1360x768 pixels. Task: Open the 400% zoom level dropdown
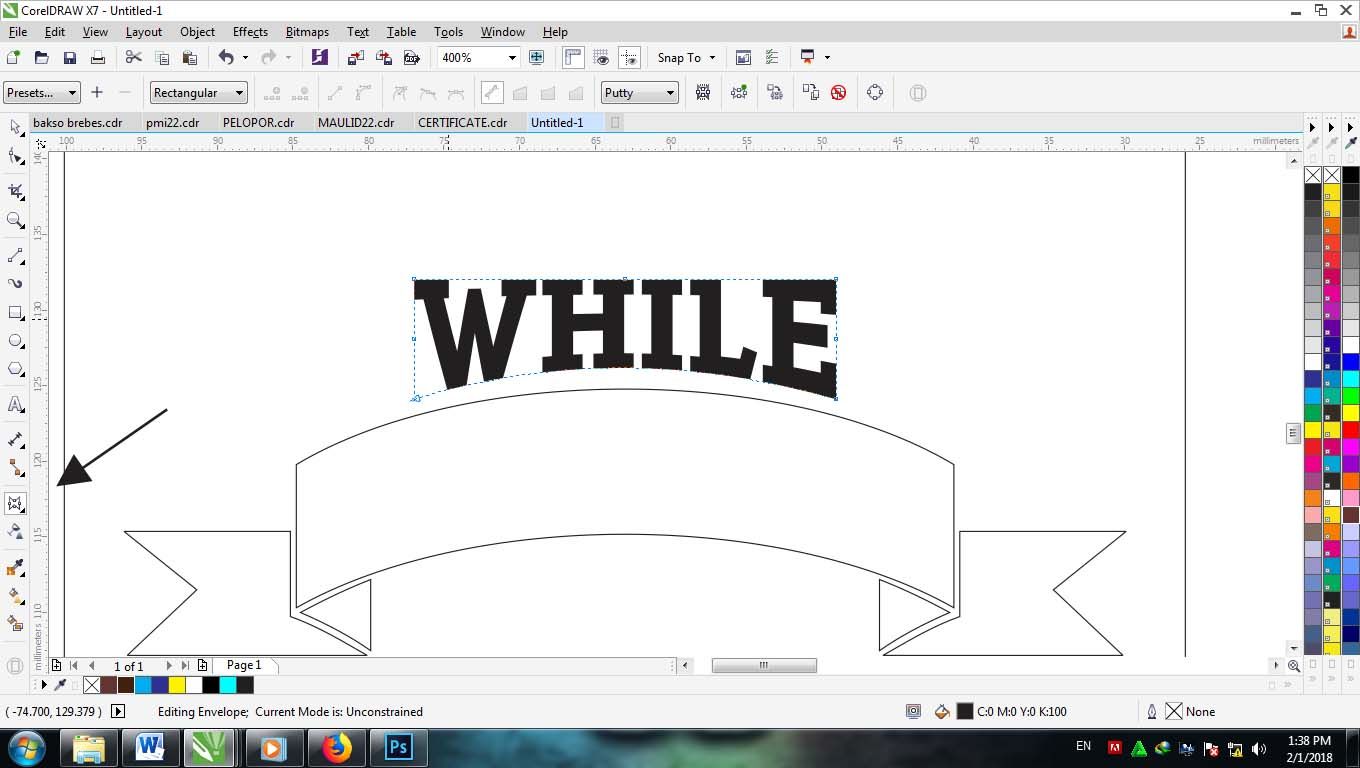coord(513,58)
